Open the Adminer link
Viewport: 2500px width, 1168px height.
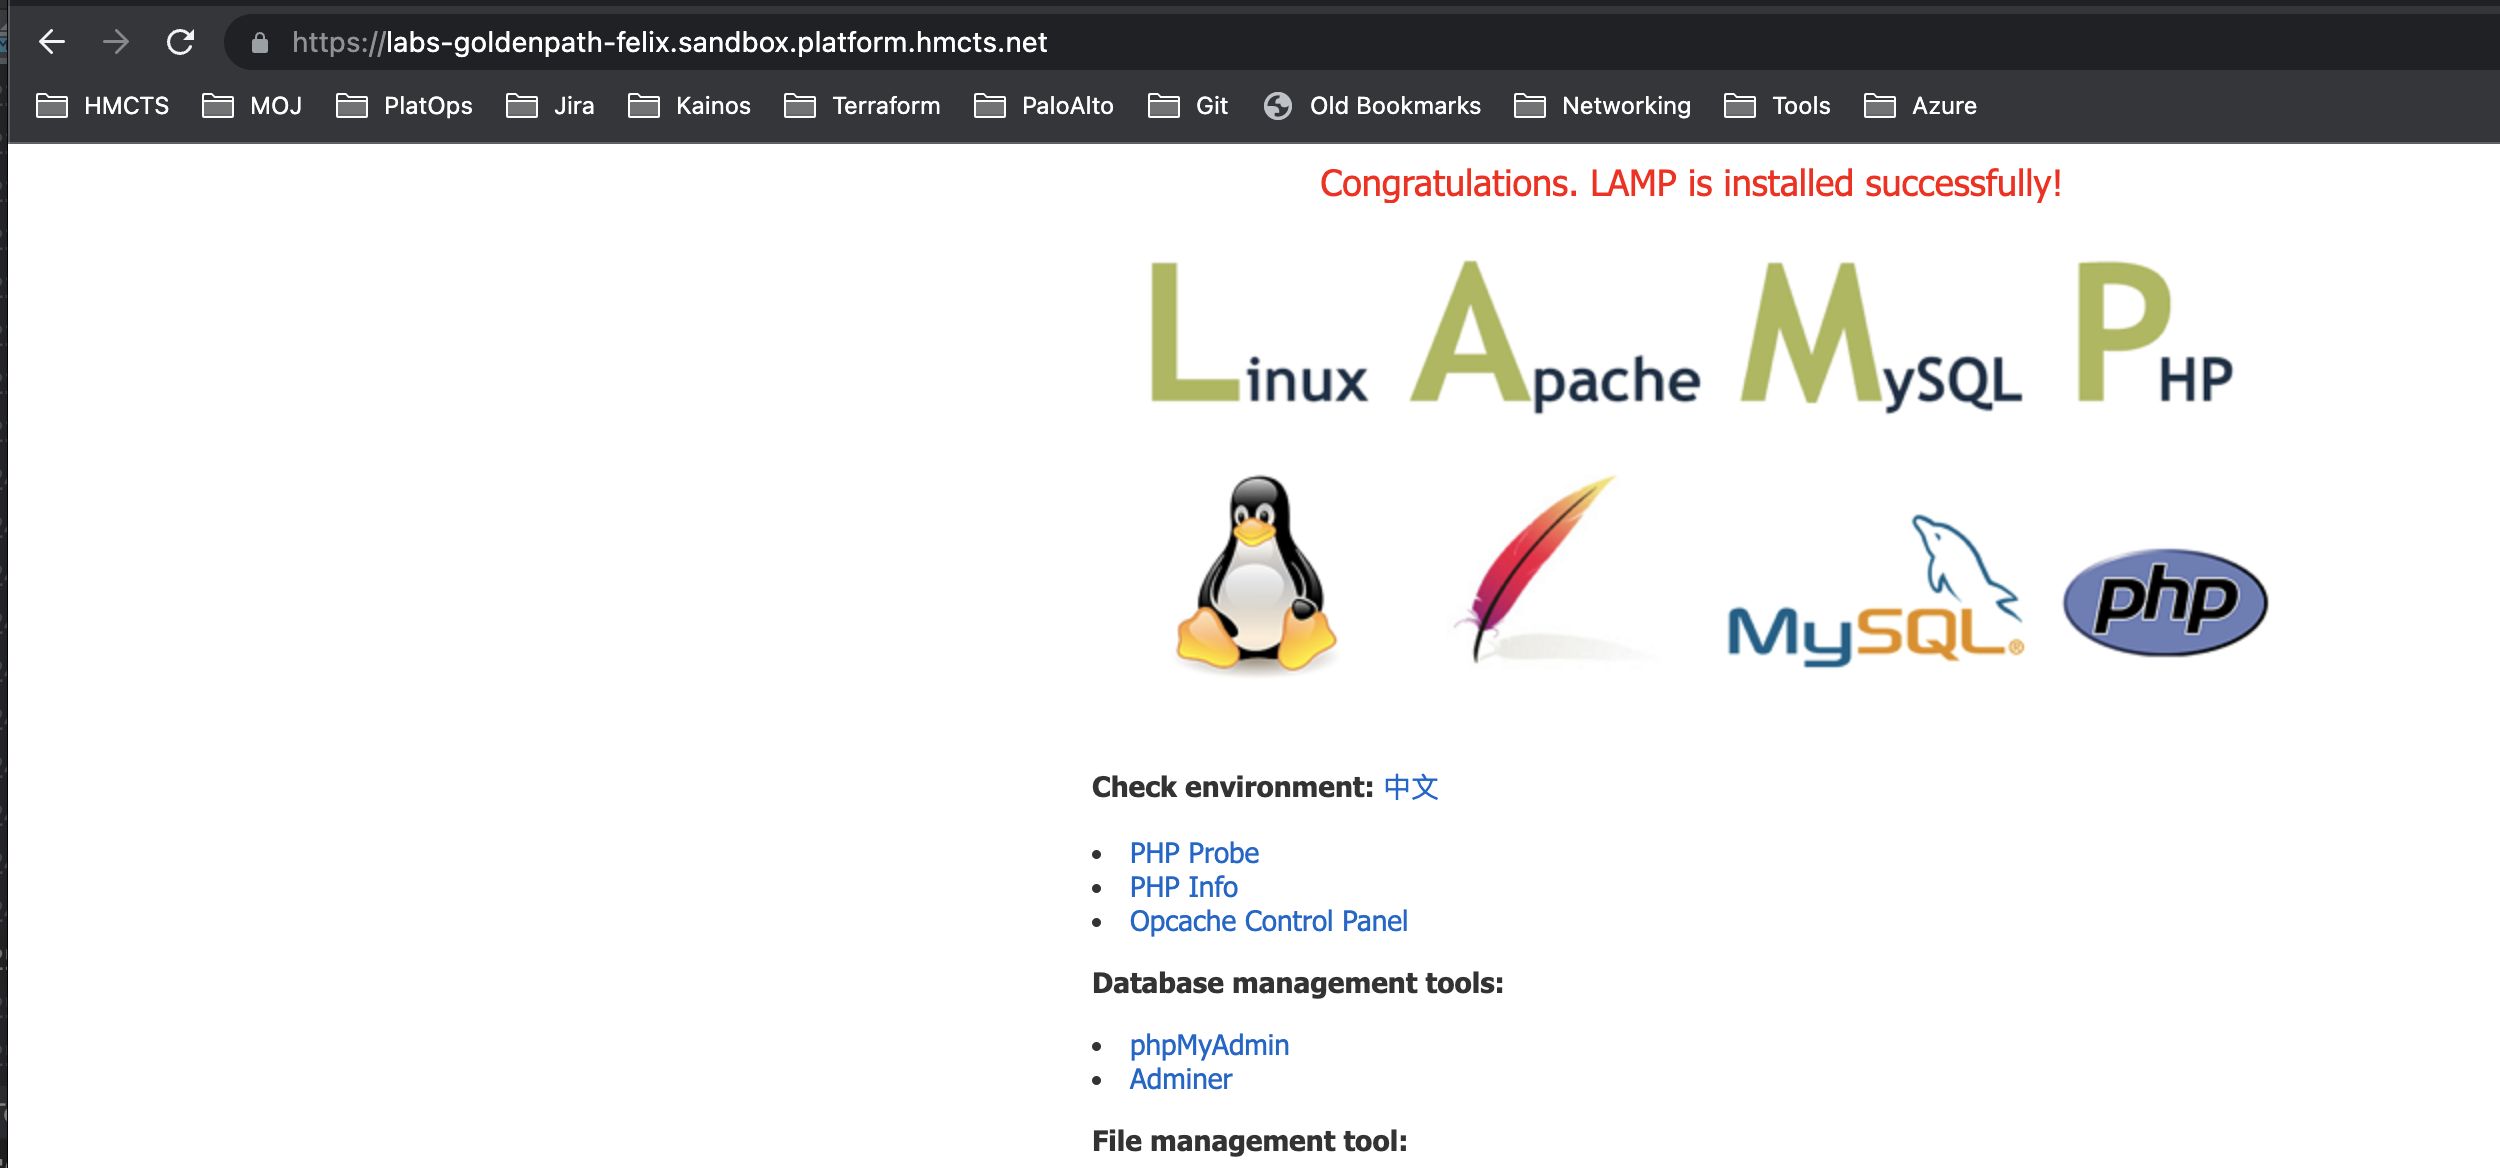1180,1079
